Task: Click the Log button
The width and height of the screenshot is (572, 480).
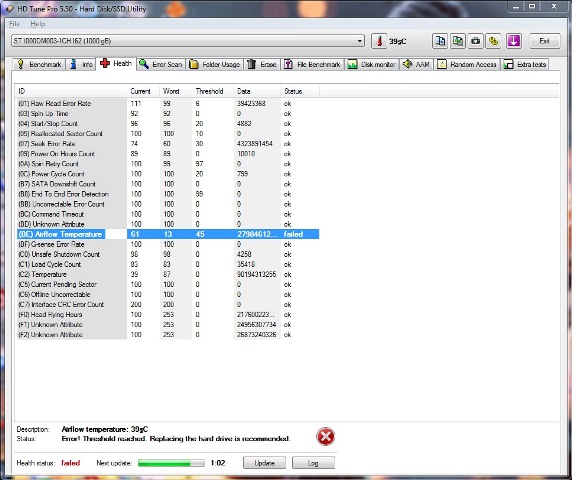Action: pos(313,463)
